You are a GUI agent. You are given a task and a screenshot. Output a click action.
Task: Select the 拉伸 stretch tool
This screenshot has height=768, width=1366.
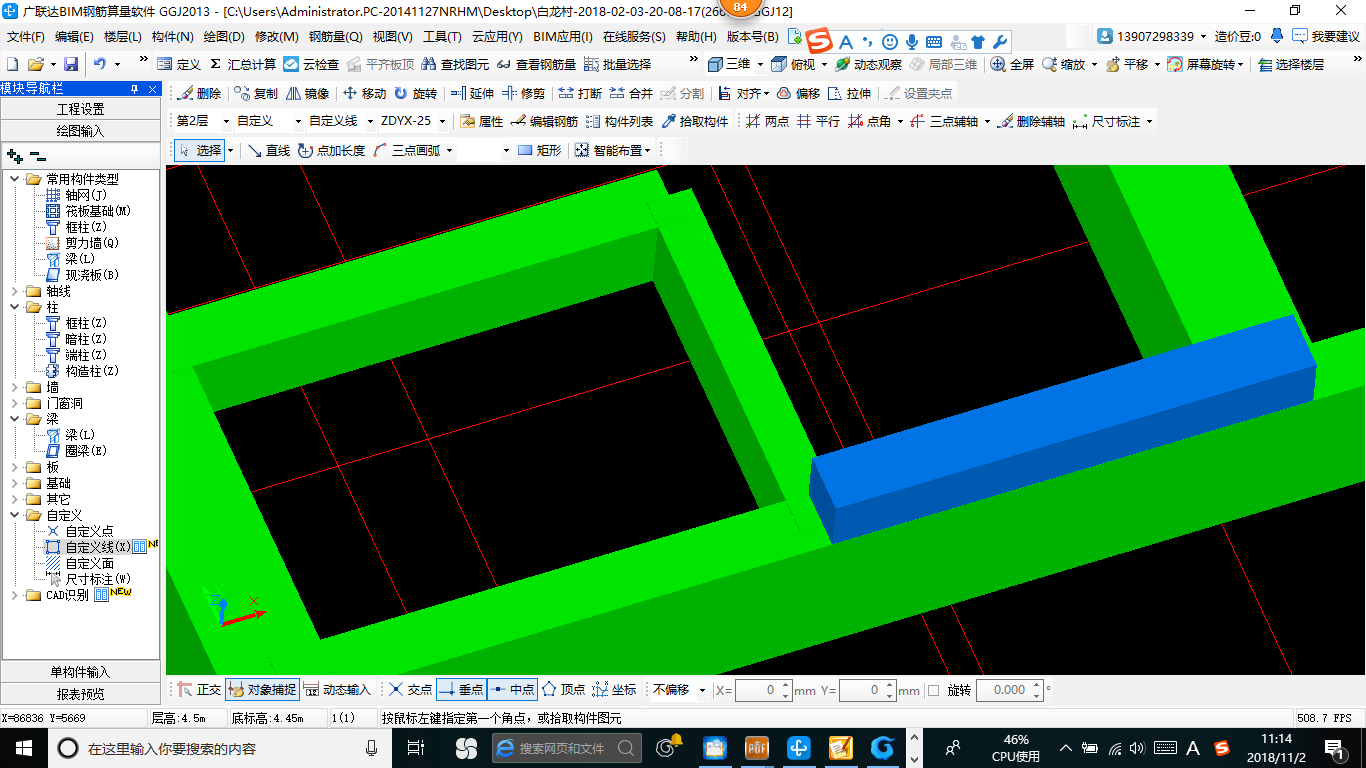click(848, 93)
